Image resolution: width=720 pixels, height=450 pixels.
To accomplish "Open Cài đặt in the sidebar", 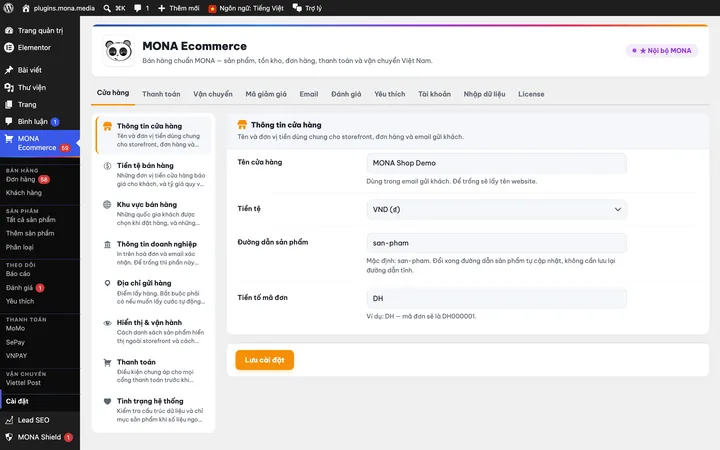I will [x=17, y=401].
